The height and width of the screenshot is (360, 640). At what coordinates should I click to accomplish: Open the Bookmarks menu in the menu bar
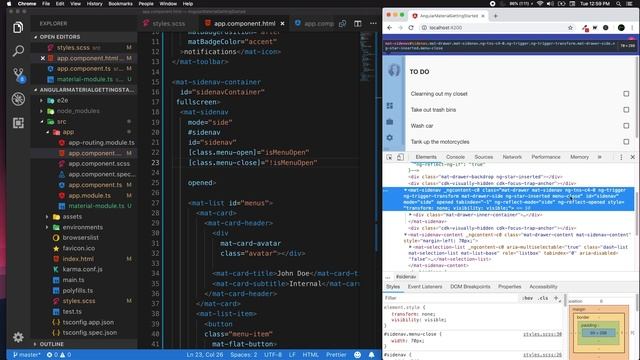pyautogui.click(x=120, y=4)
